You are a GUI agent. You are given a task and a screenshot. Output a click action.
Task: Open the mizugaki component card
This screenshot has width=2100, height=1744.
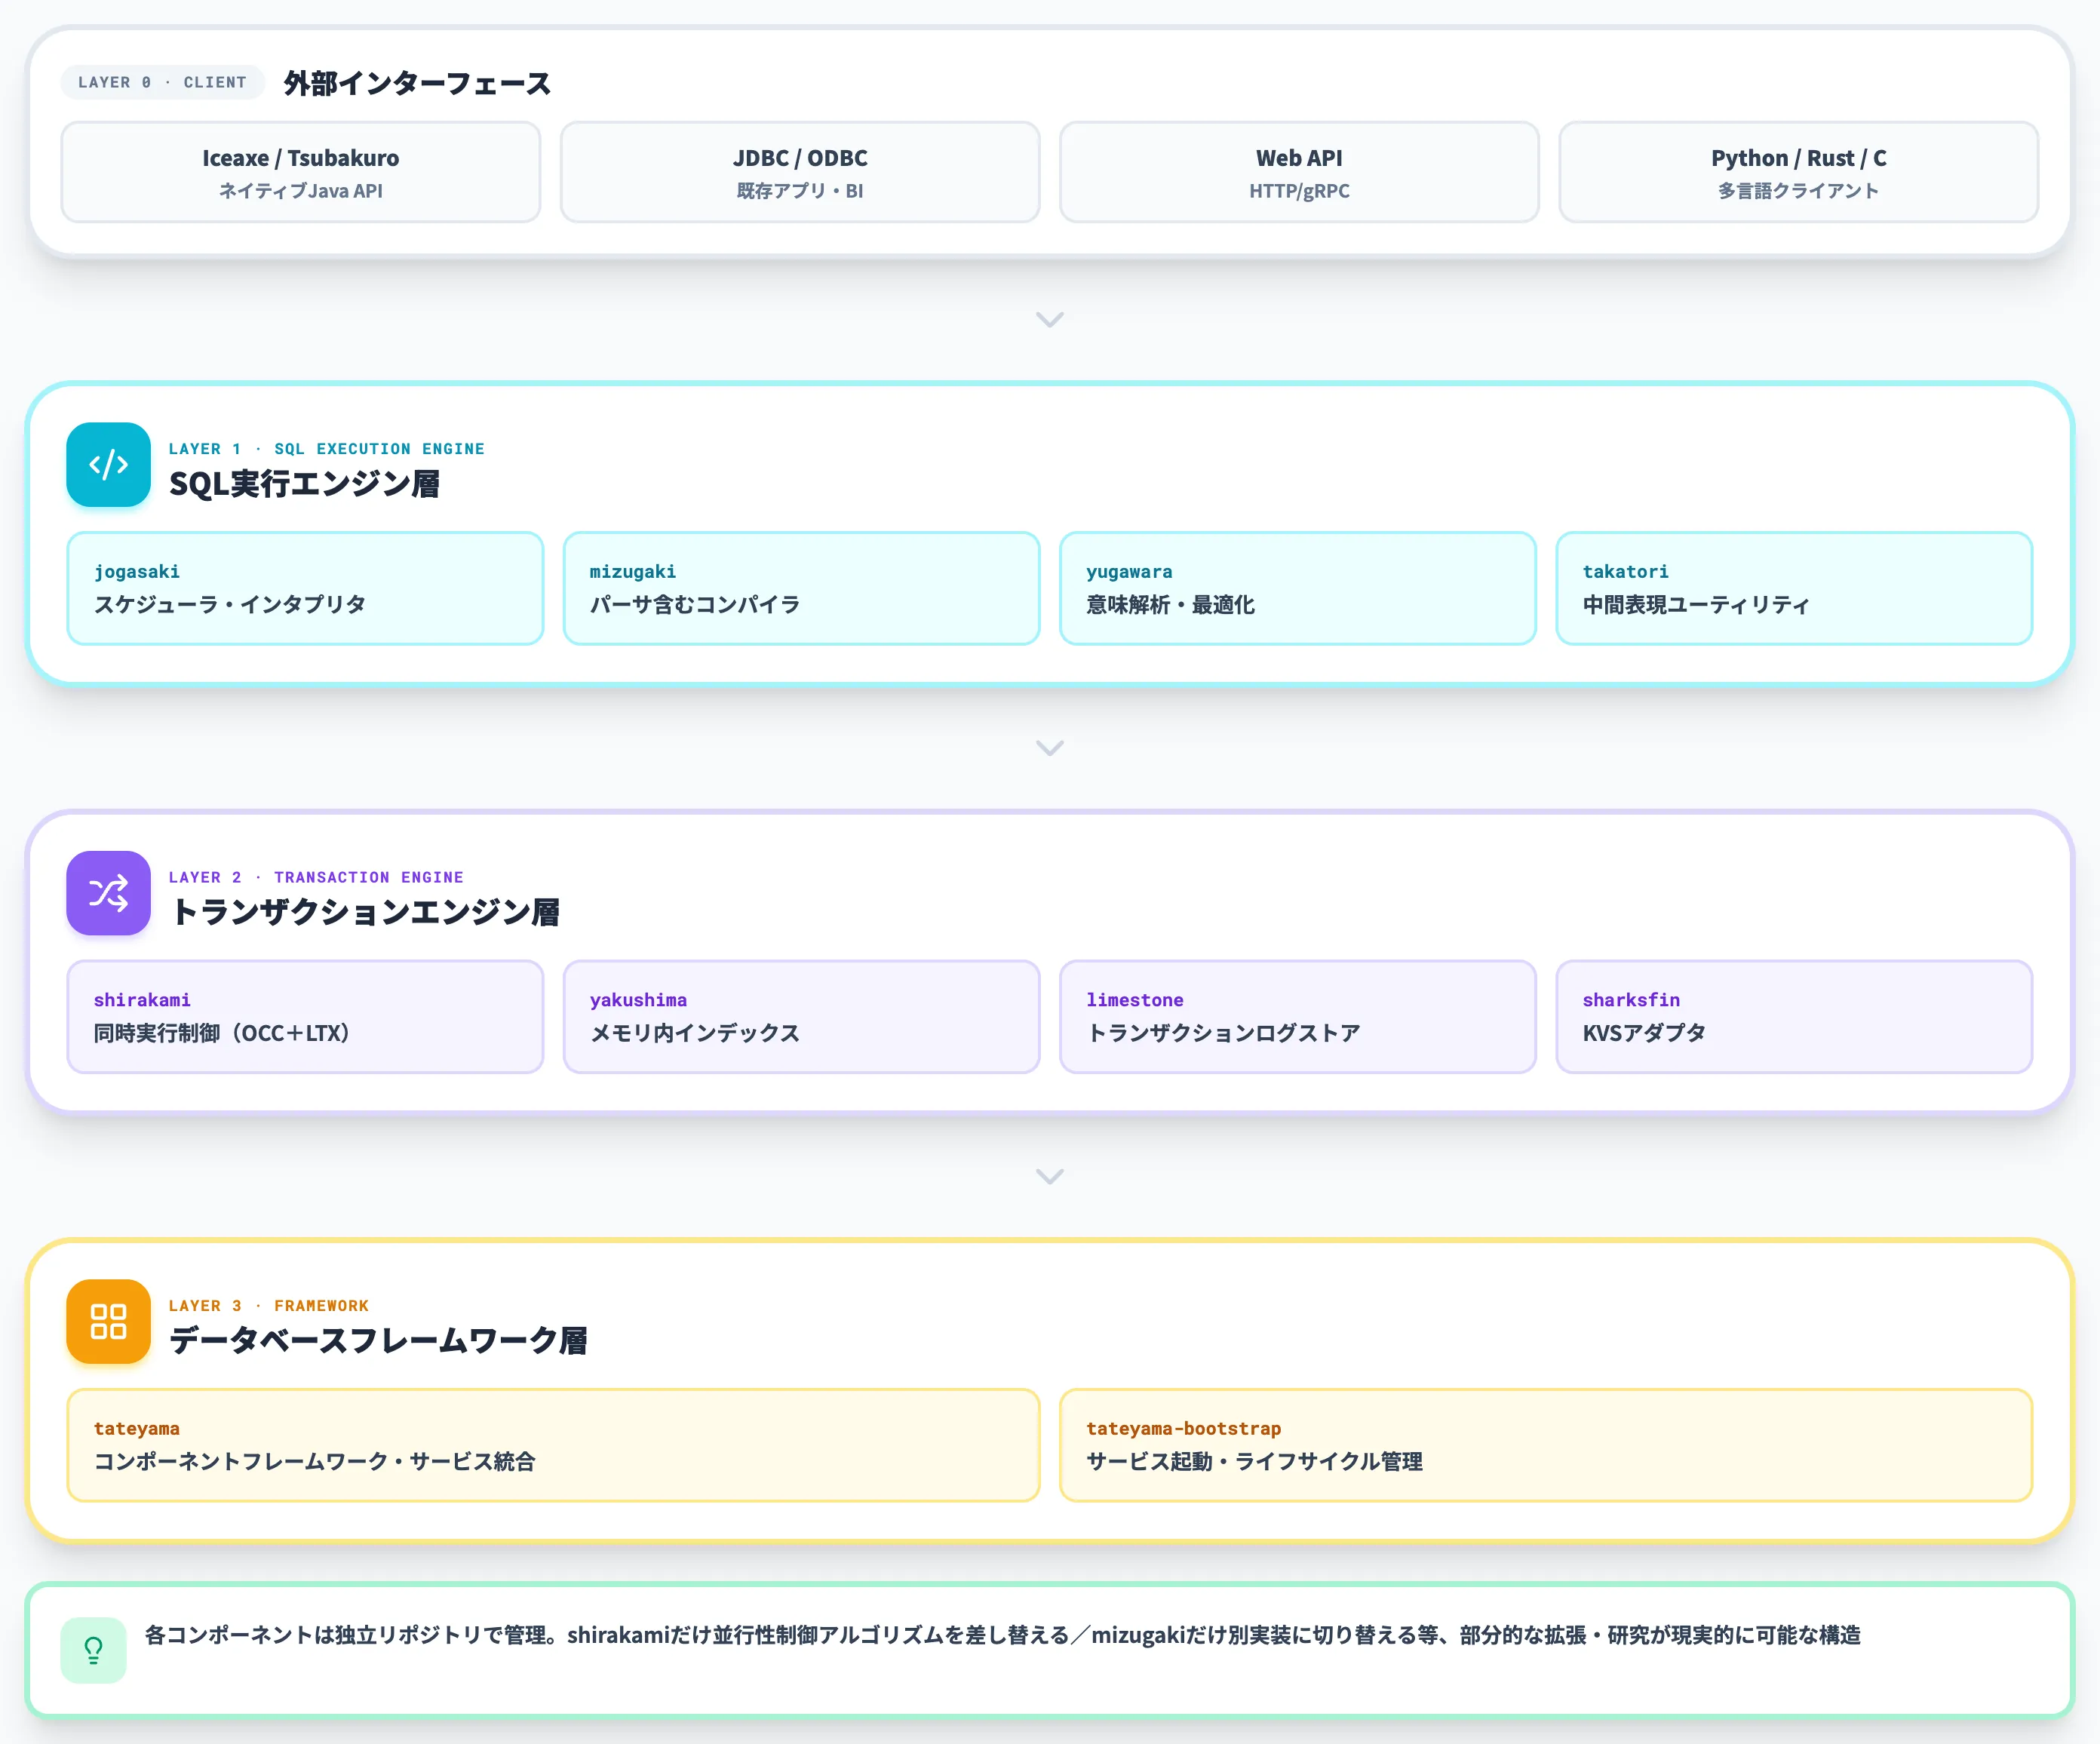[x=801, y=588]
